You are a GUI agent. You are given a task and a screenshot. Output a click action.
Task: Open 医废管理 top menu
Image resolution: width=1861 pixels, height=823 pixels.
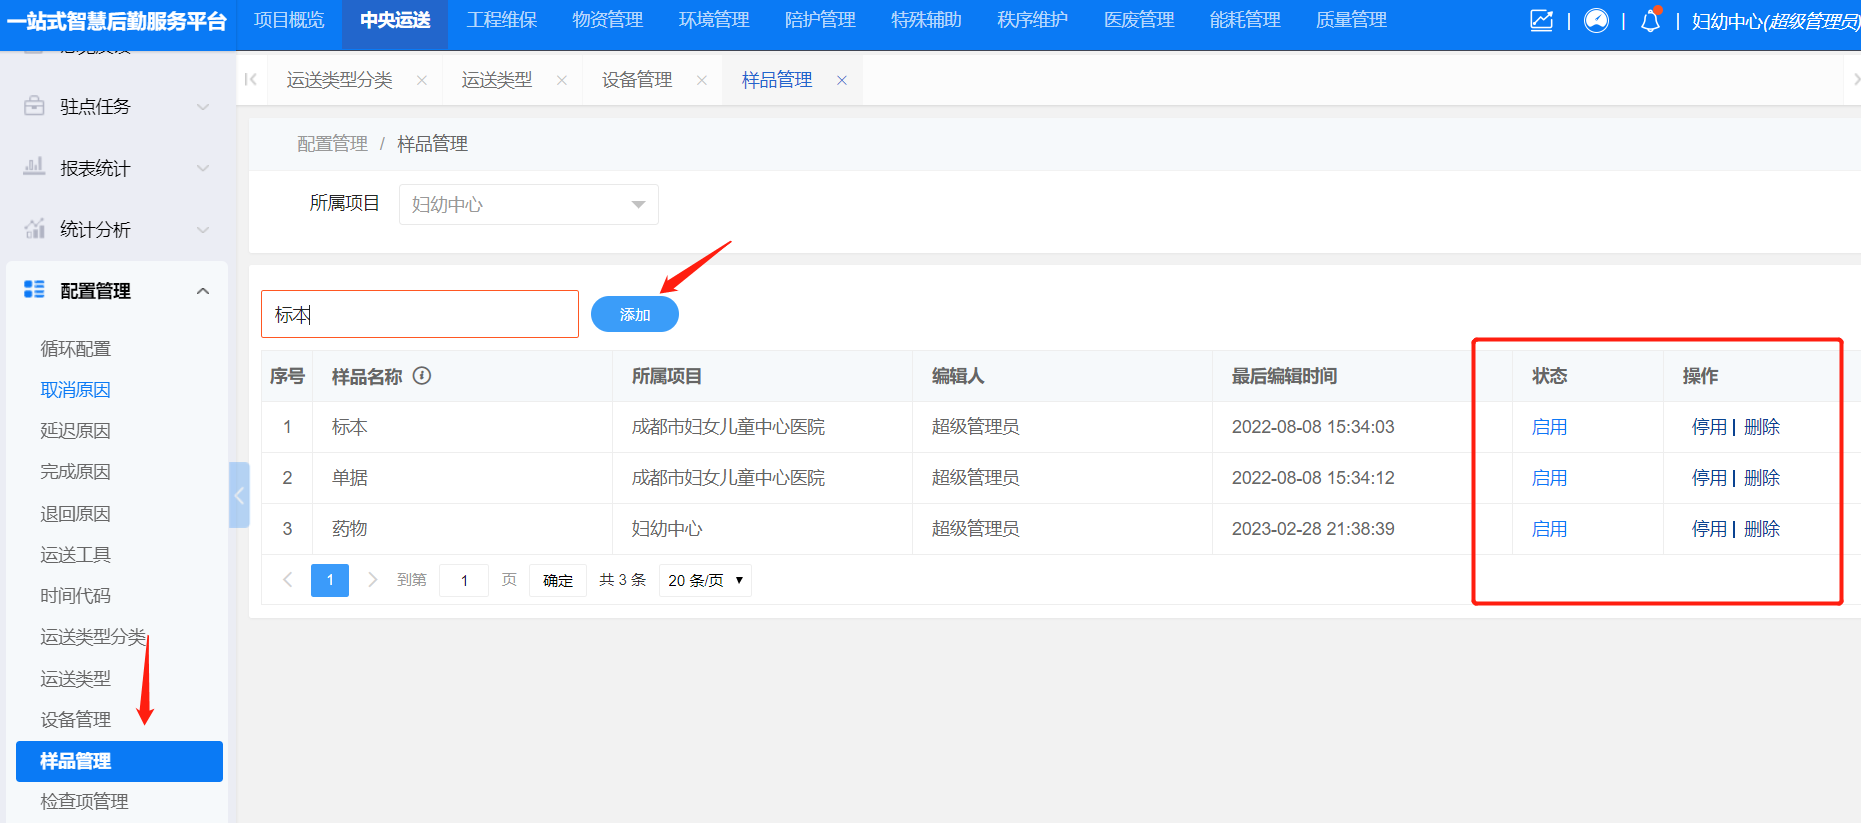[x=1139, y=20]
